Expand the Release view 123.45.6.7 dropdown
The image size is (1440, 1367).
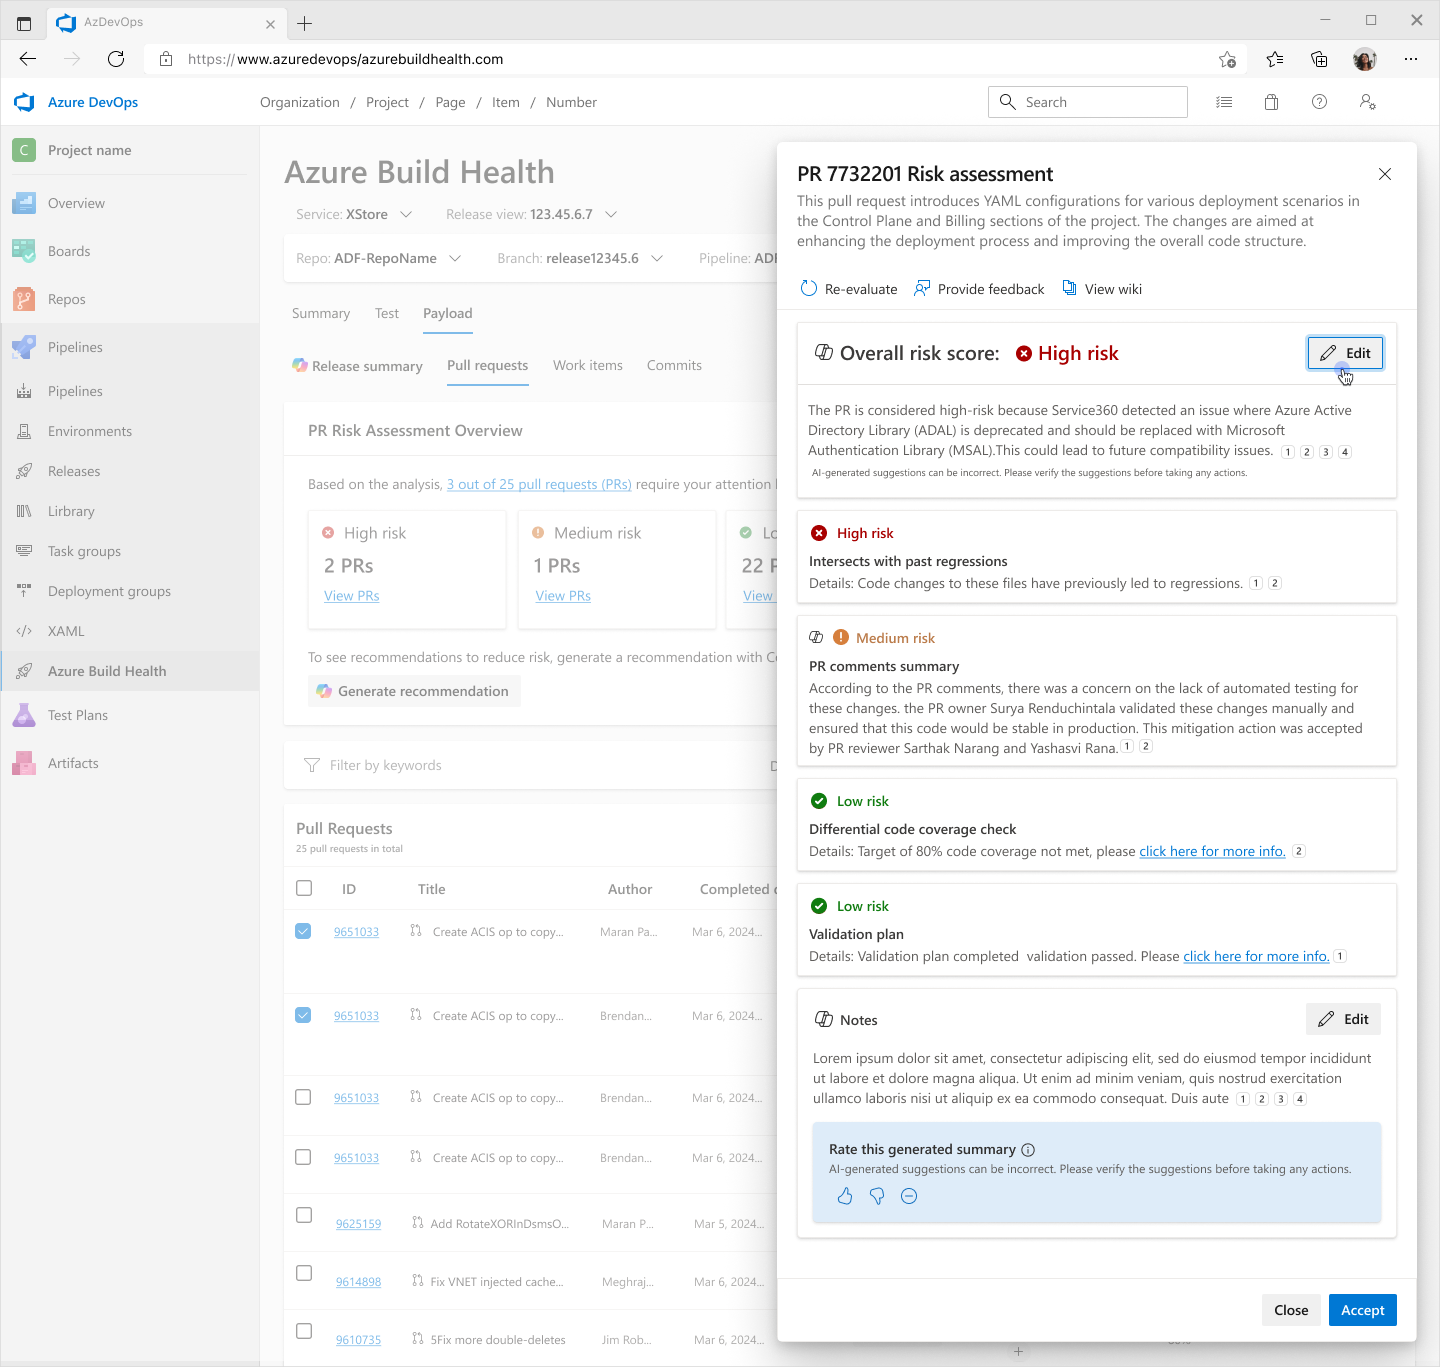click(x=532, y=214)
